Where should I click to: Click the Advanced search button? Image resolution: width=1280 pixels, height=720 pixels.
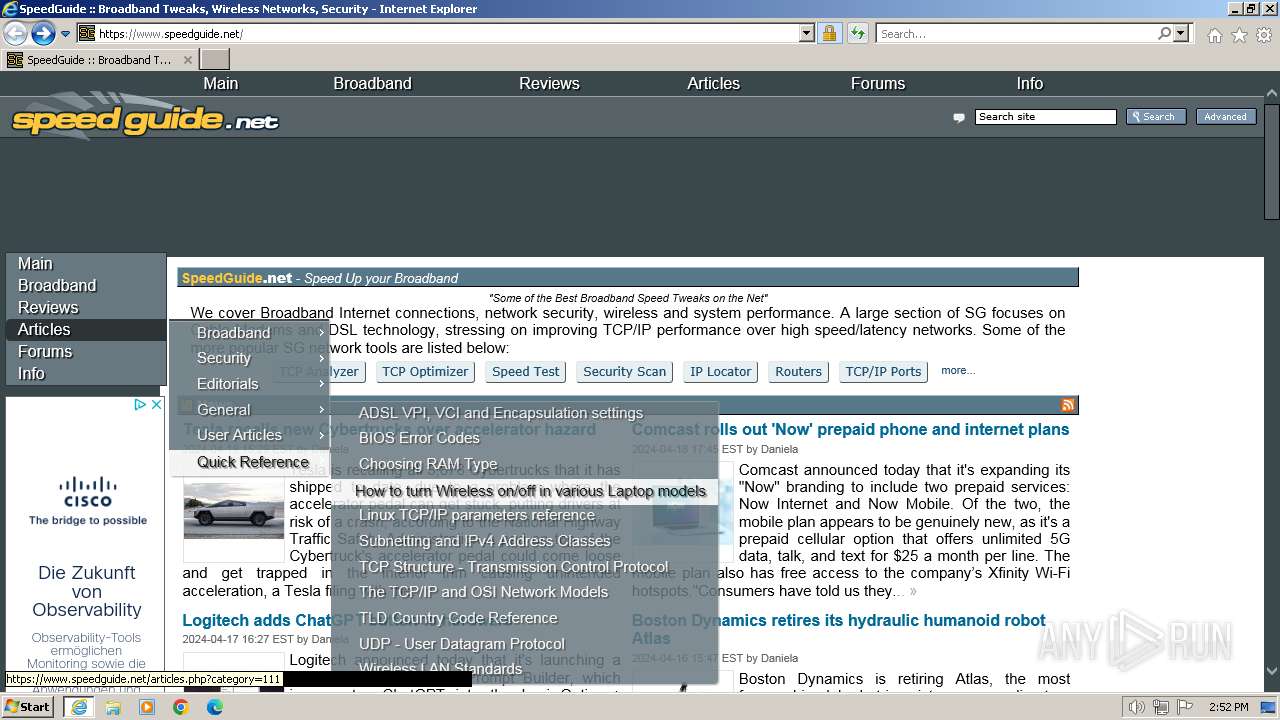click(1225, 117)
